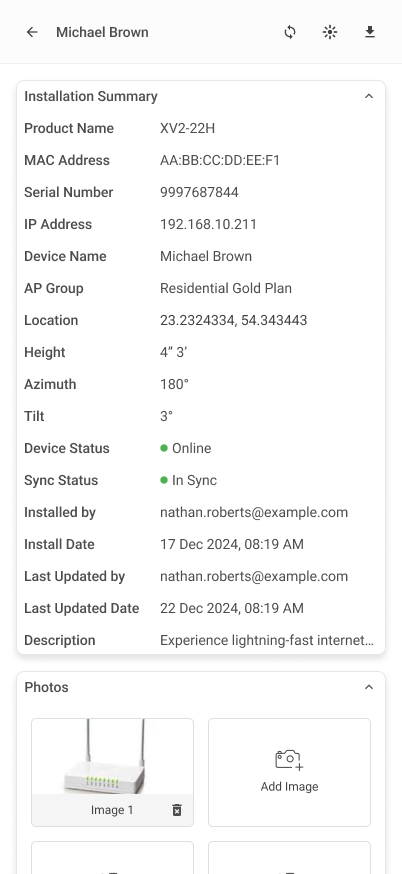The image size is (402, 874).
Task: Click the Last Updated by email address
Action: click(254, 576)
